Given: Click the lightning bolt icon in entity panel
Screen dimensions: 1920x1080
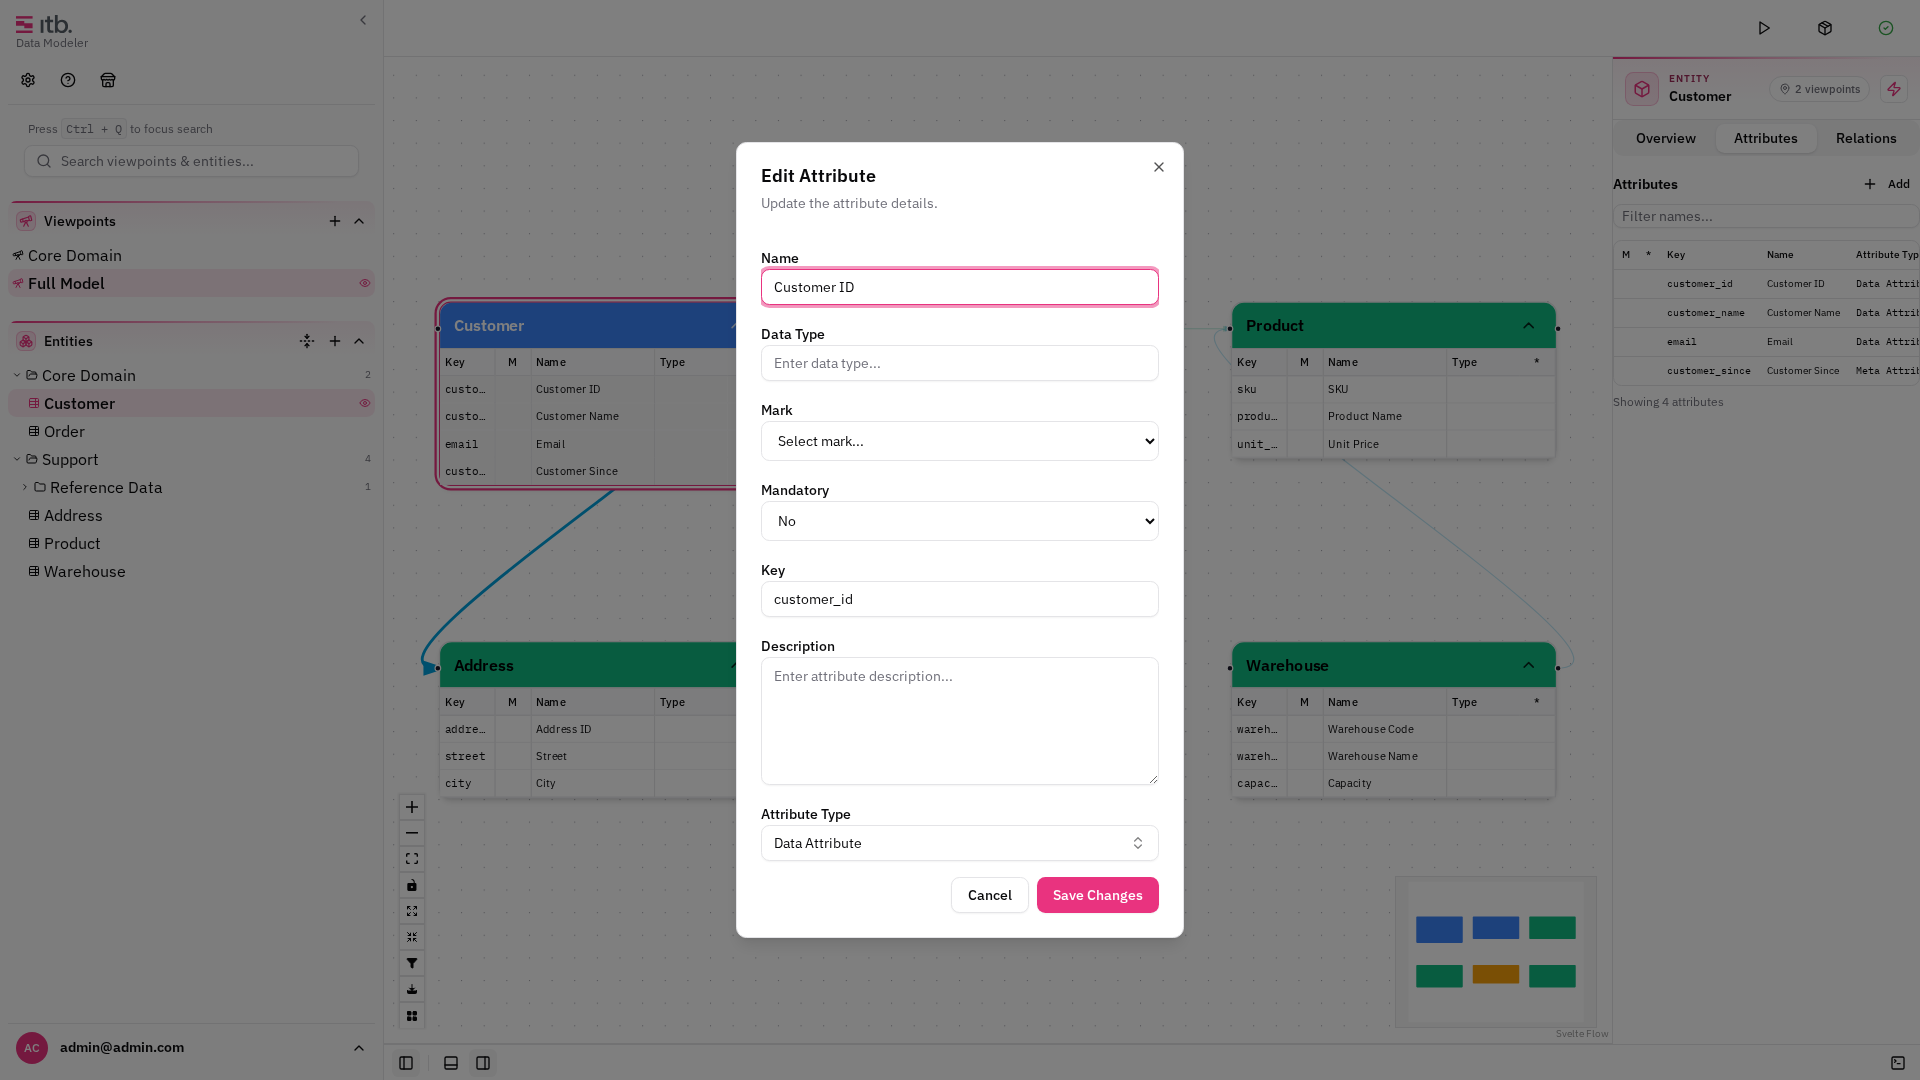Looking at the screenshot, I should 1894,89.
